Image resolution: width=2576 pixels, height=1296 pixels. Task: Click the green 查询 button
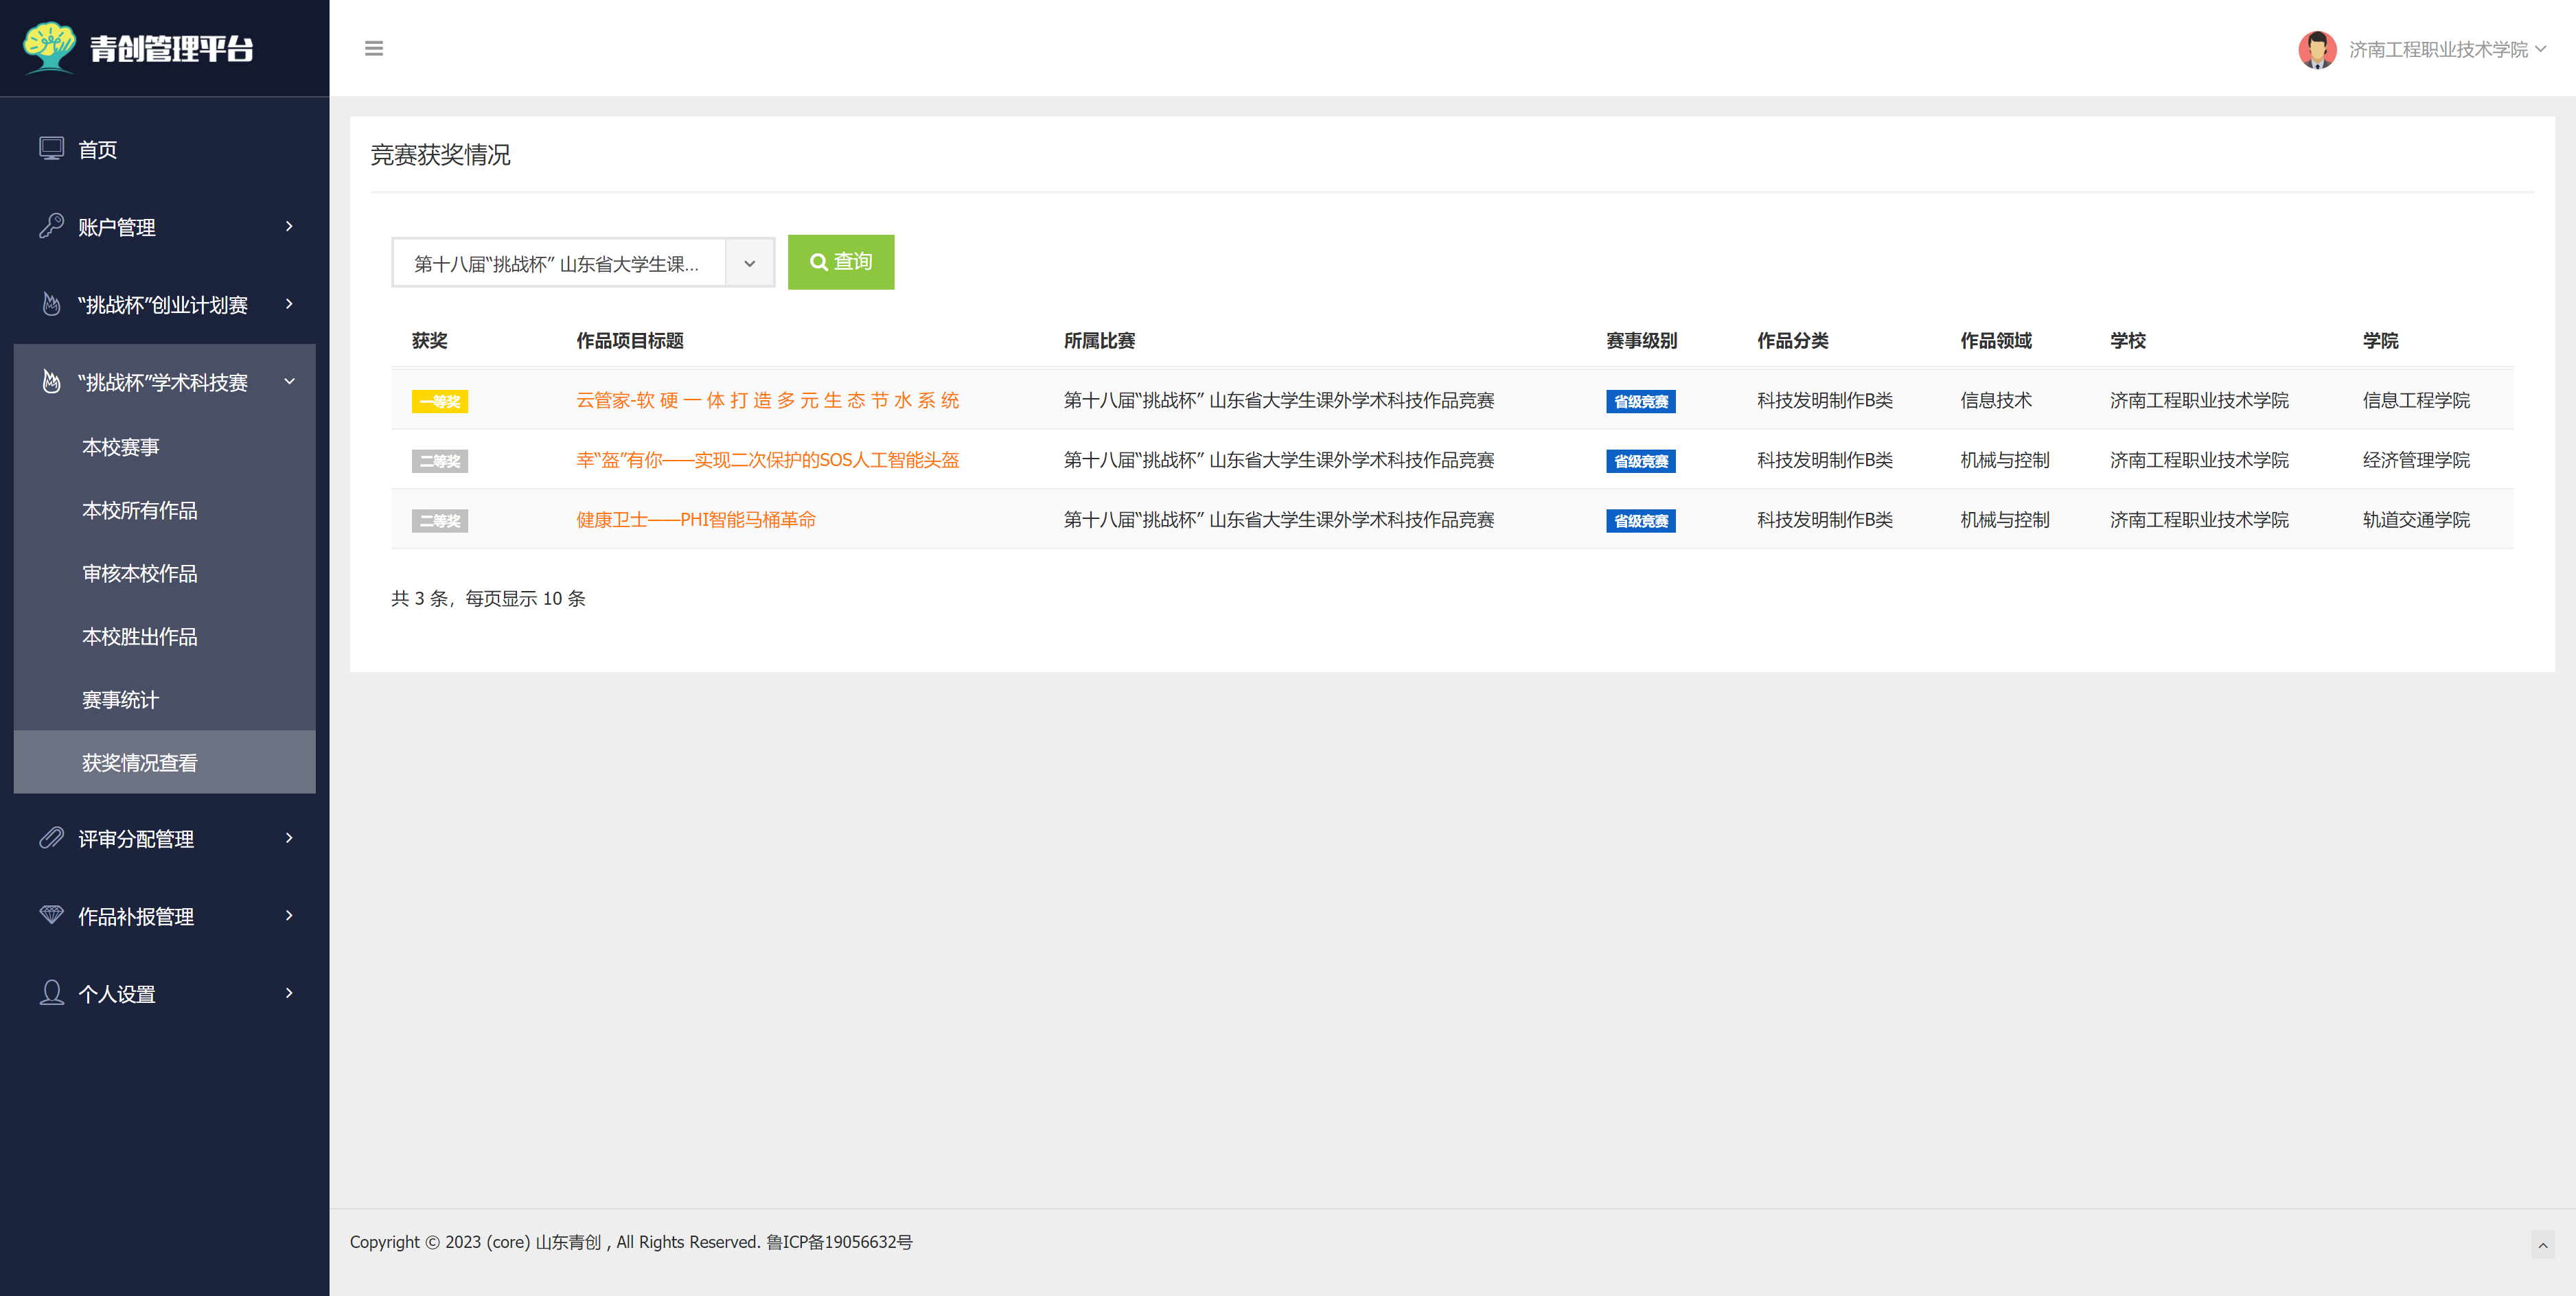point(841,262)
